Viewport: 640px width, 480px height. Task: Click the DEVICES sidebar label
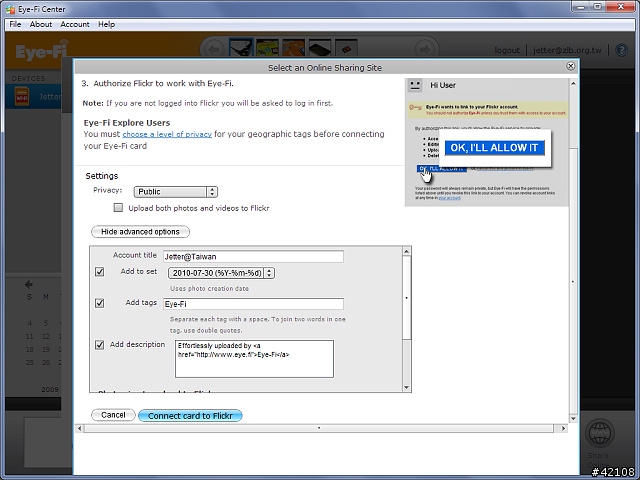(28, 78)
